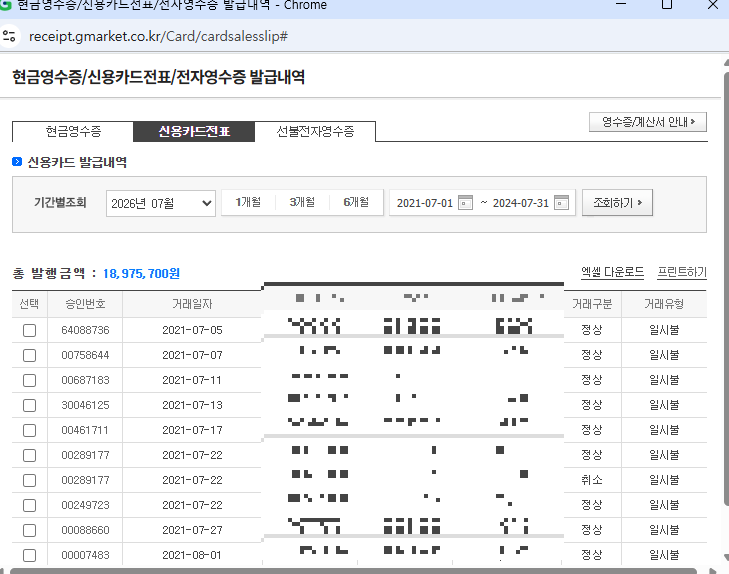Switch to the 선불전자영수증 tab

click(x=315, y=132)
